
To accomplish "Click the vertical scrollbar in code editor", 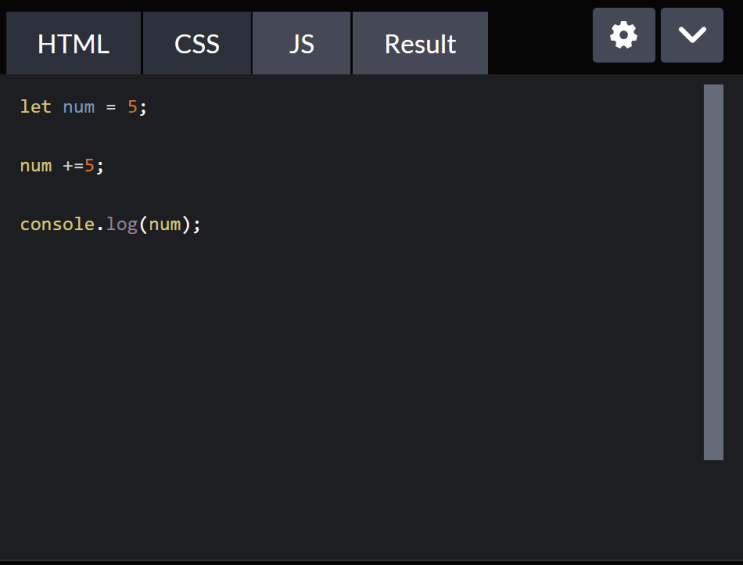I will [x=714, y=272].
